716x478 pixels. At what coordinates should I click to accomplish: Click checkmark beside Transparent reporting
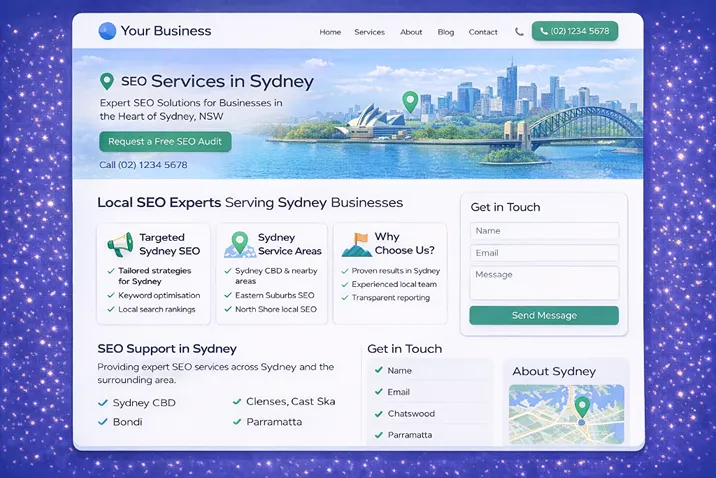[x=345, y=298]
